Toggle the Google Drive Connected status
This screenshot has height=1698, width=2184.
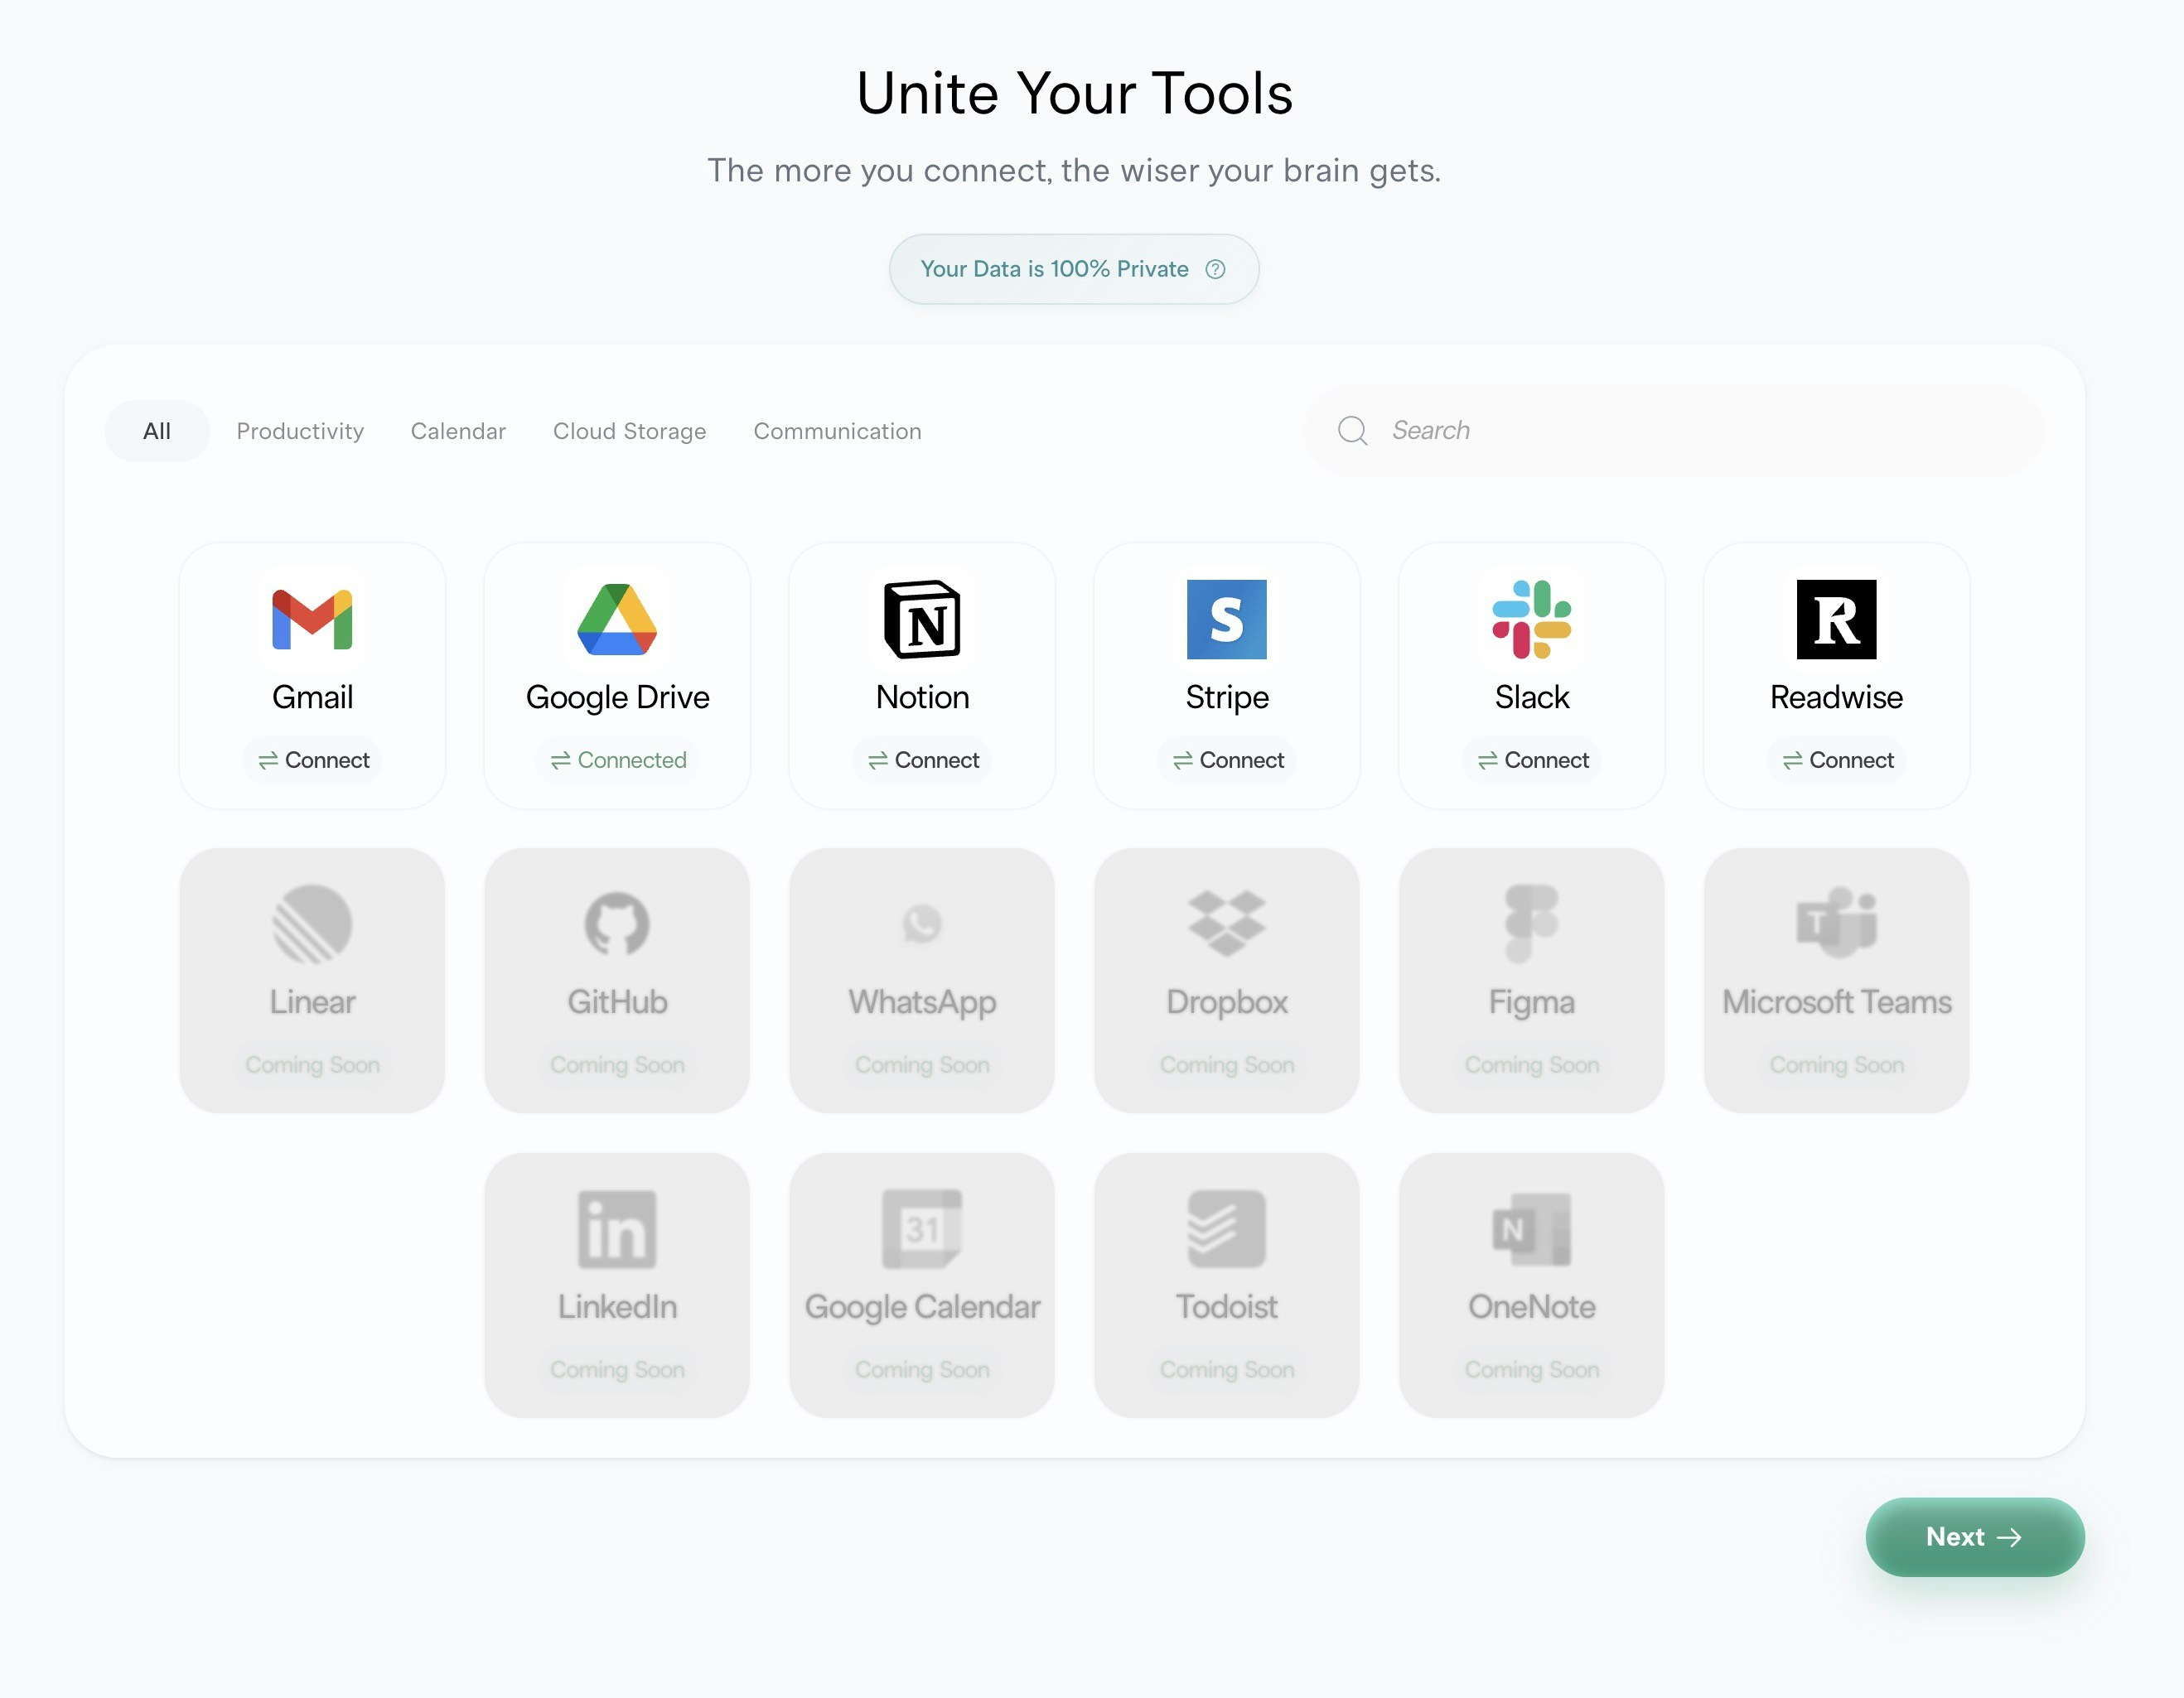(x=618, y=760)
